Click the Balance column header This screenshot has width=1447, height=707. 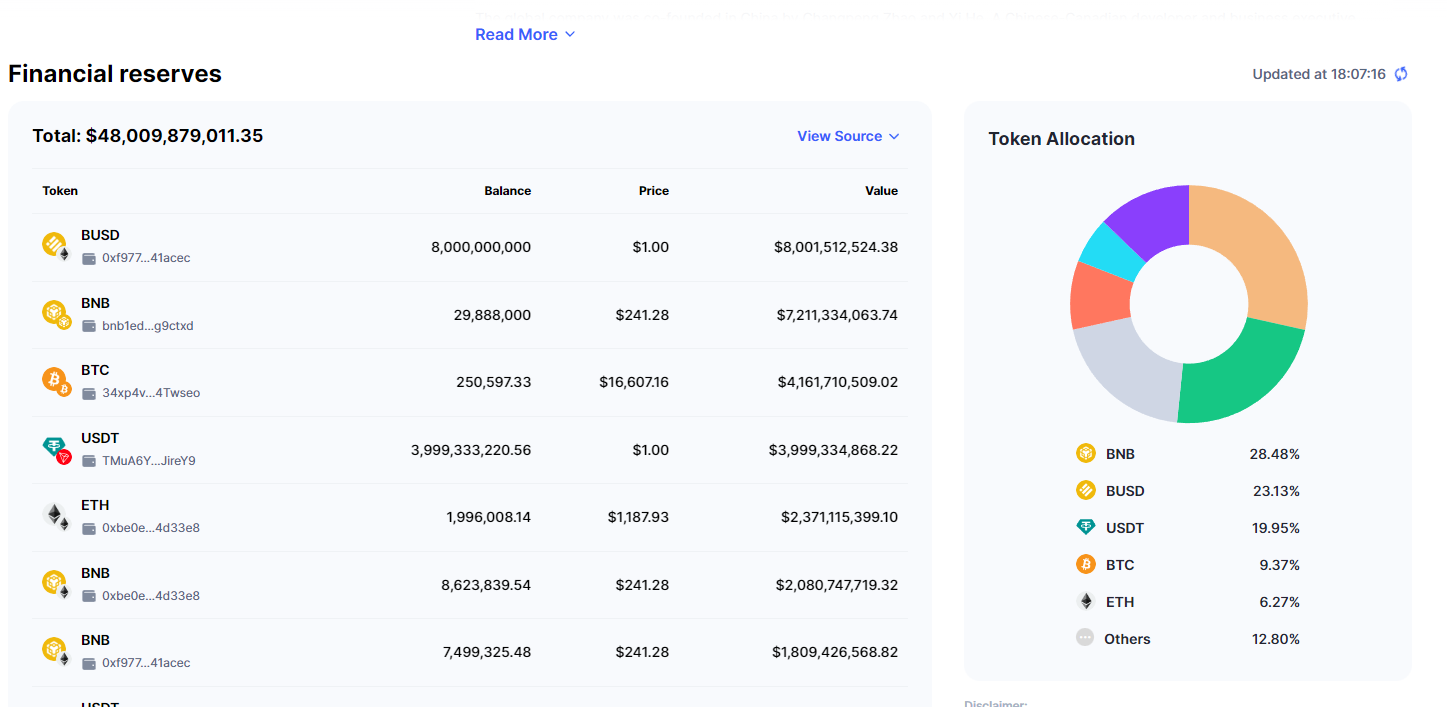[508, 191]
